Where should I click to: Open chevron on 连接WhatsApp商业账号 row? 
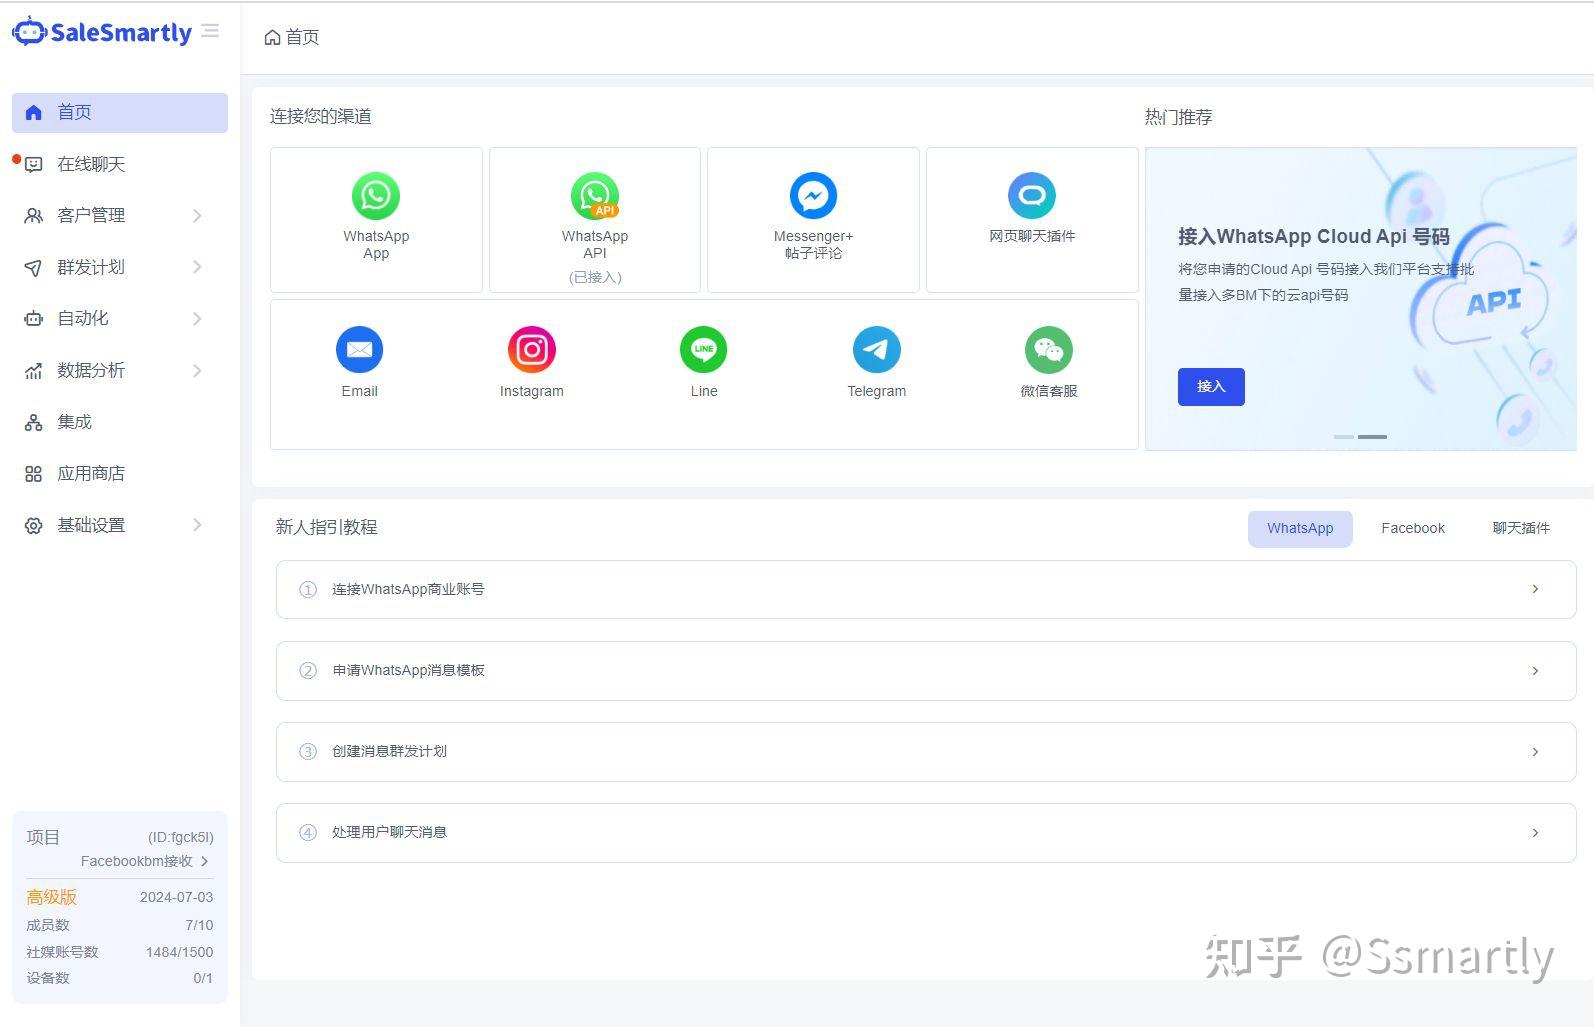tap(1535, 589)
